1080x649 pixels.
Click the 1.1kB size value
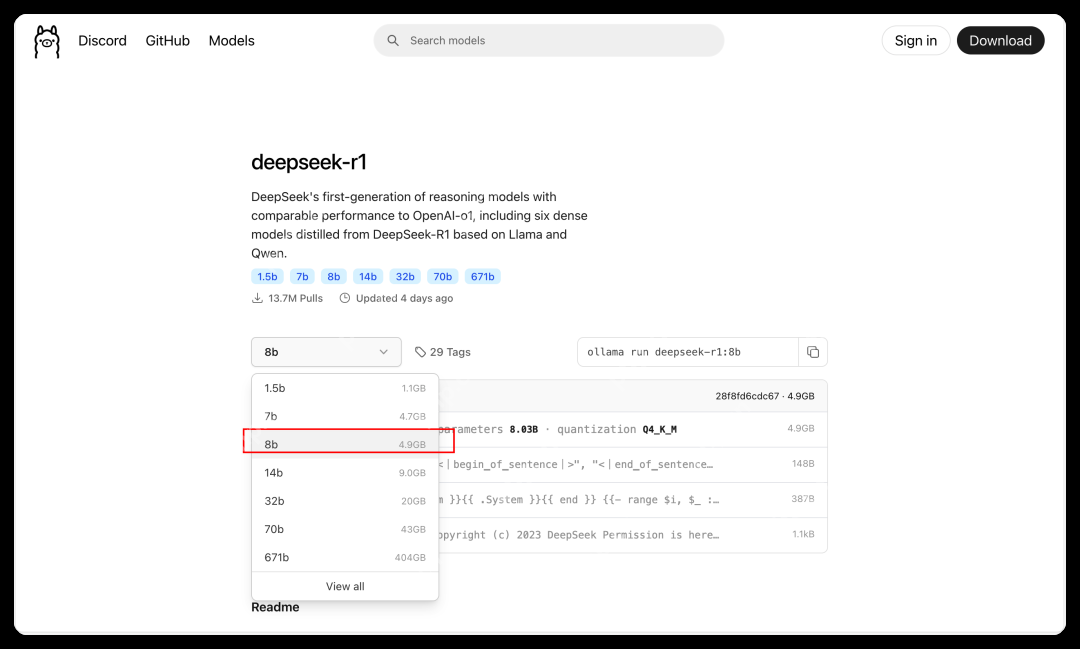point(803,534)
